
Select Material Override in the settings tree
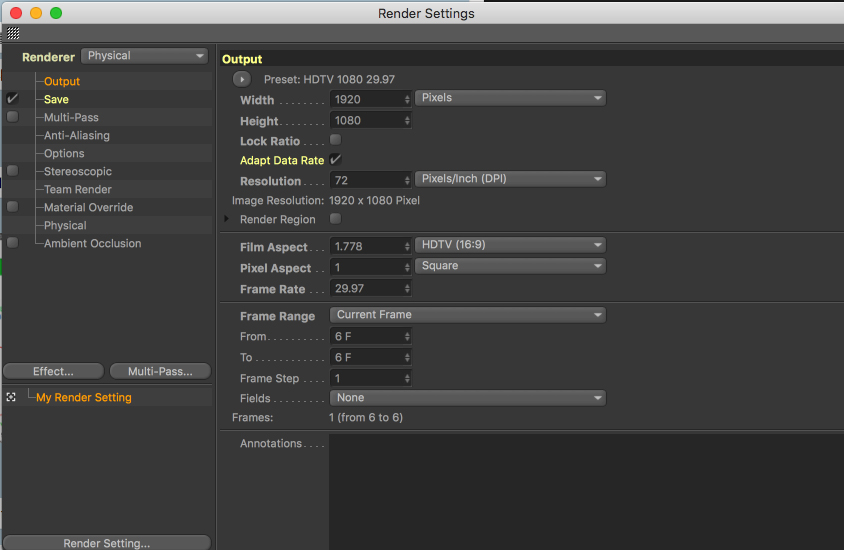tap(88, 207)
